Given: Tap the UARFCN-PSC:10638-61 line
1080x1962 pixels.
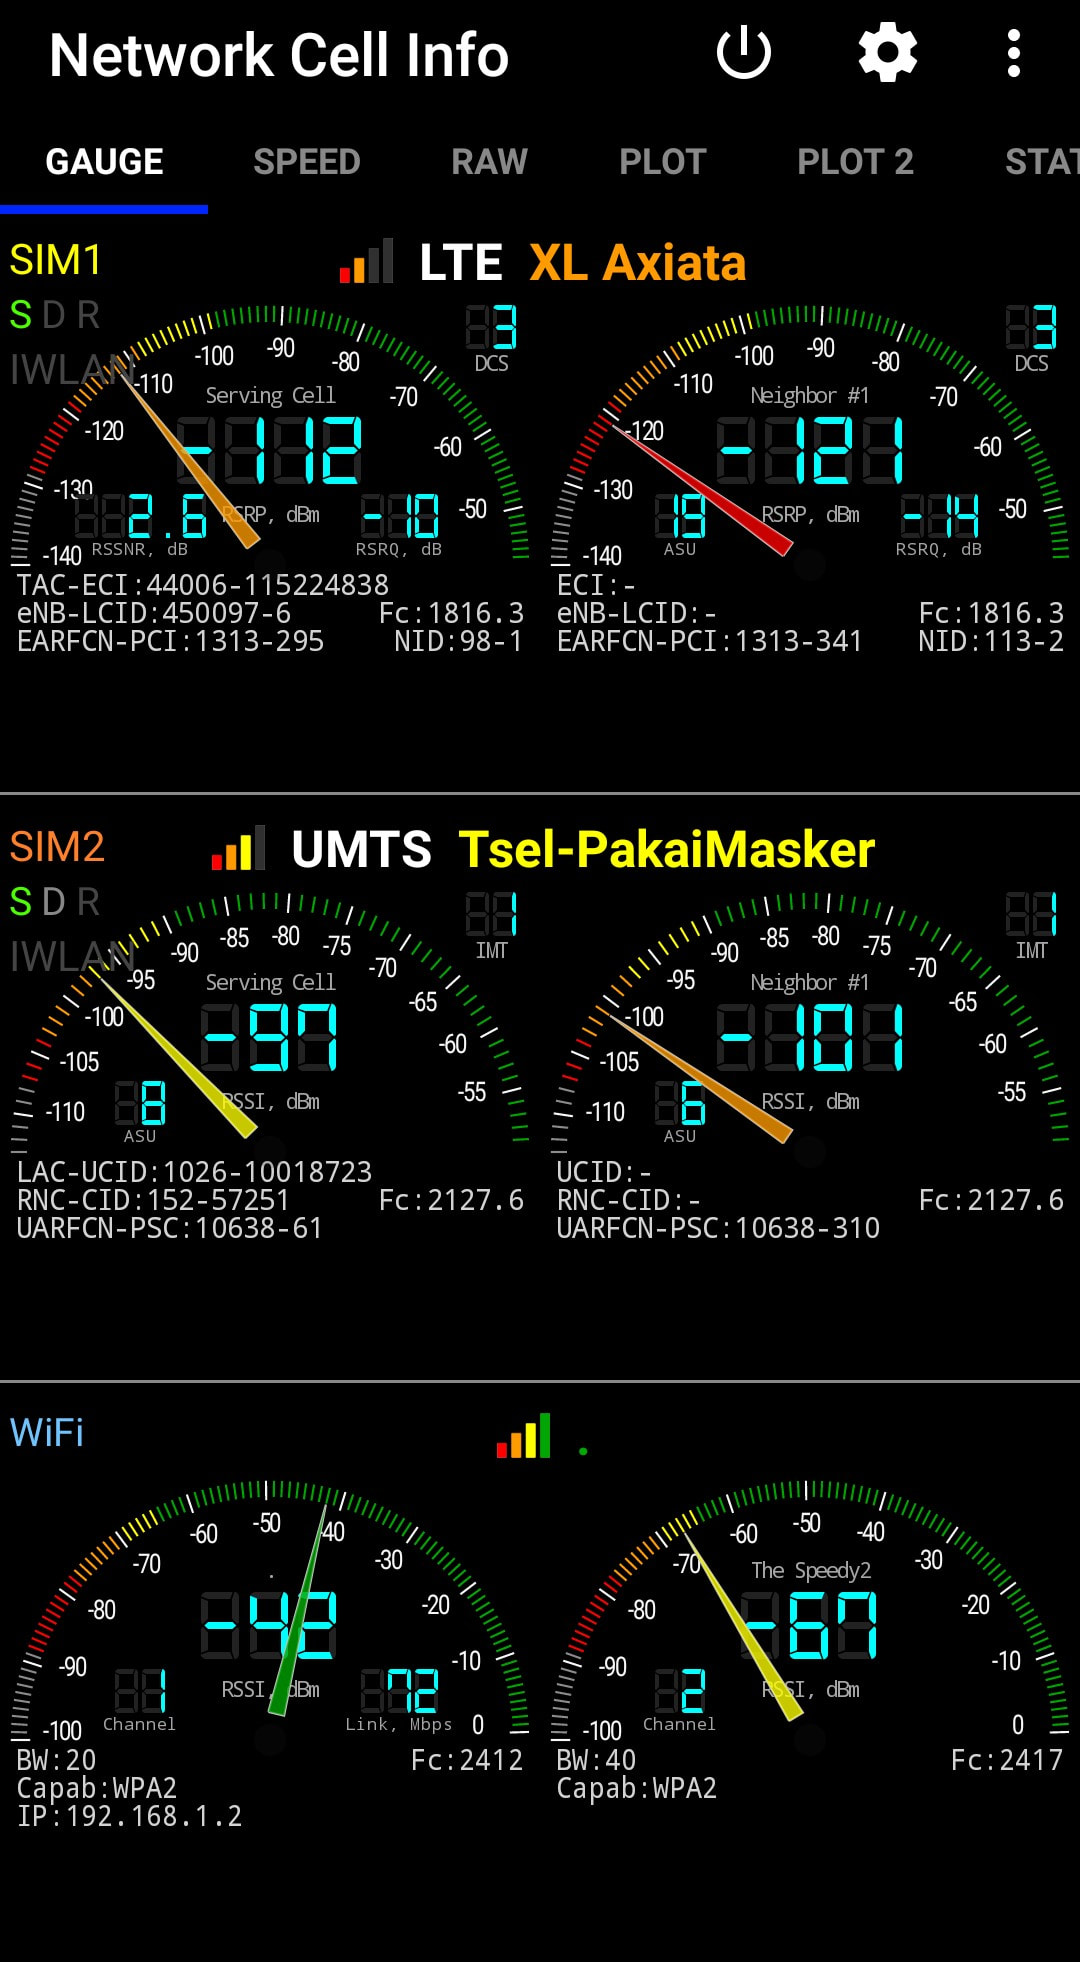Looking at the screenshot, I should [x=170, y=1228].
